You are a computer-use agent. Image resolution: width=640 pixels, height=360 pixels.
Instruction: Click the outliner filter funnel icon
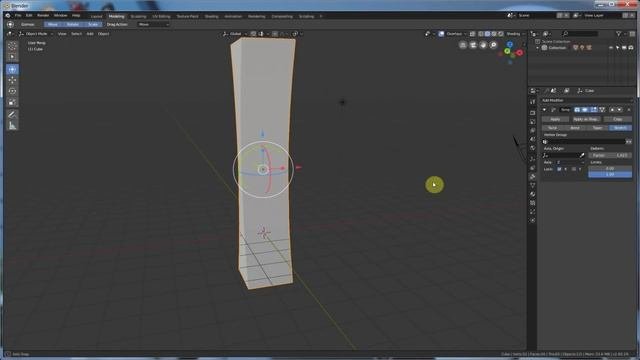619,33
